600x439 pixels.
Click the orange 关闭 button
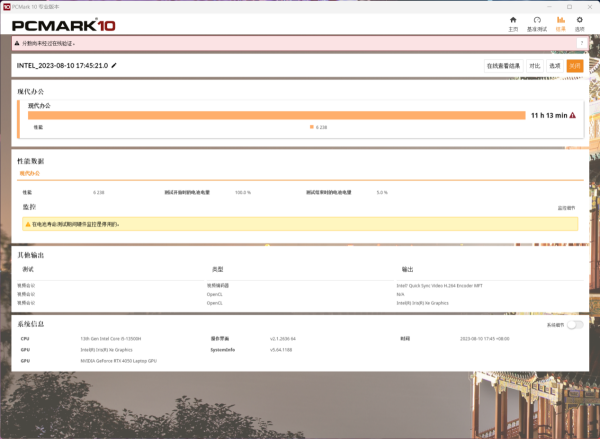pos(574,65)
